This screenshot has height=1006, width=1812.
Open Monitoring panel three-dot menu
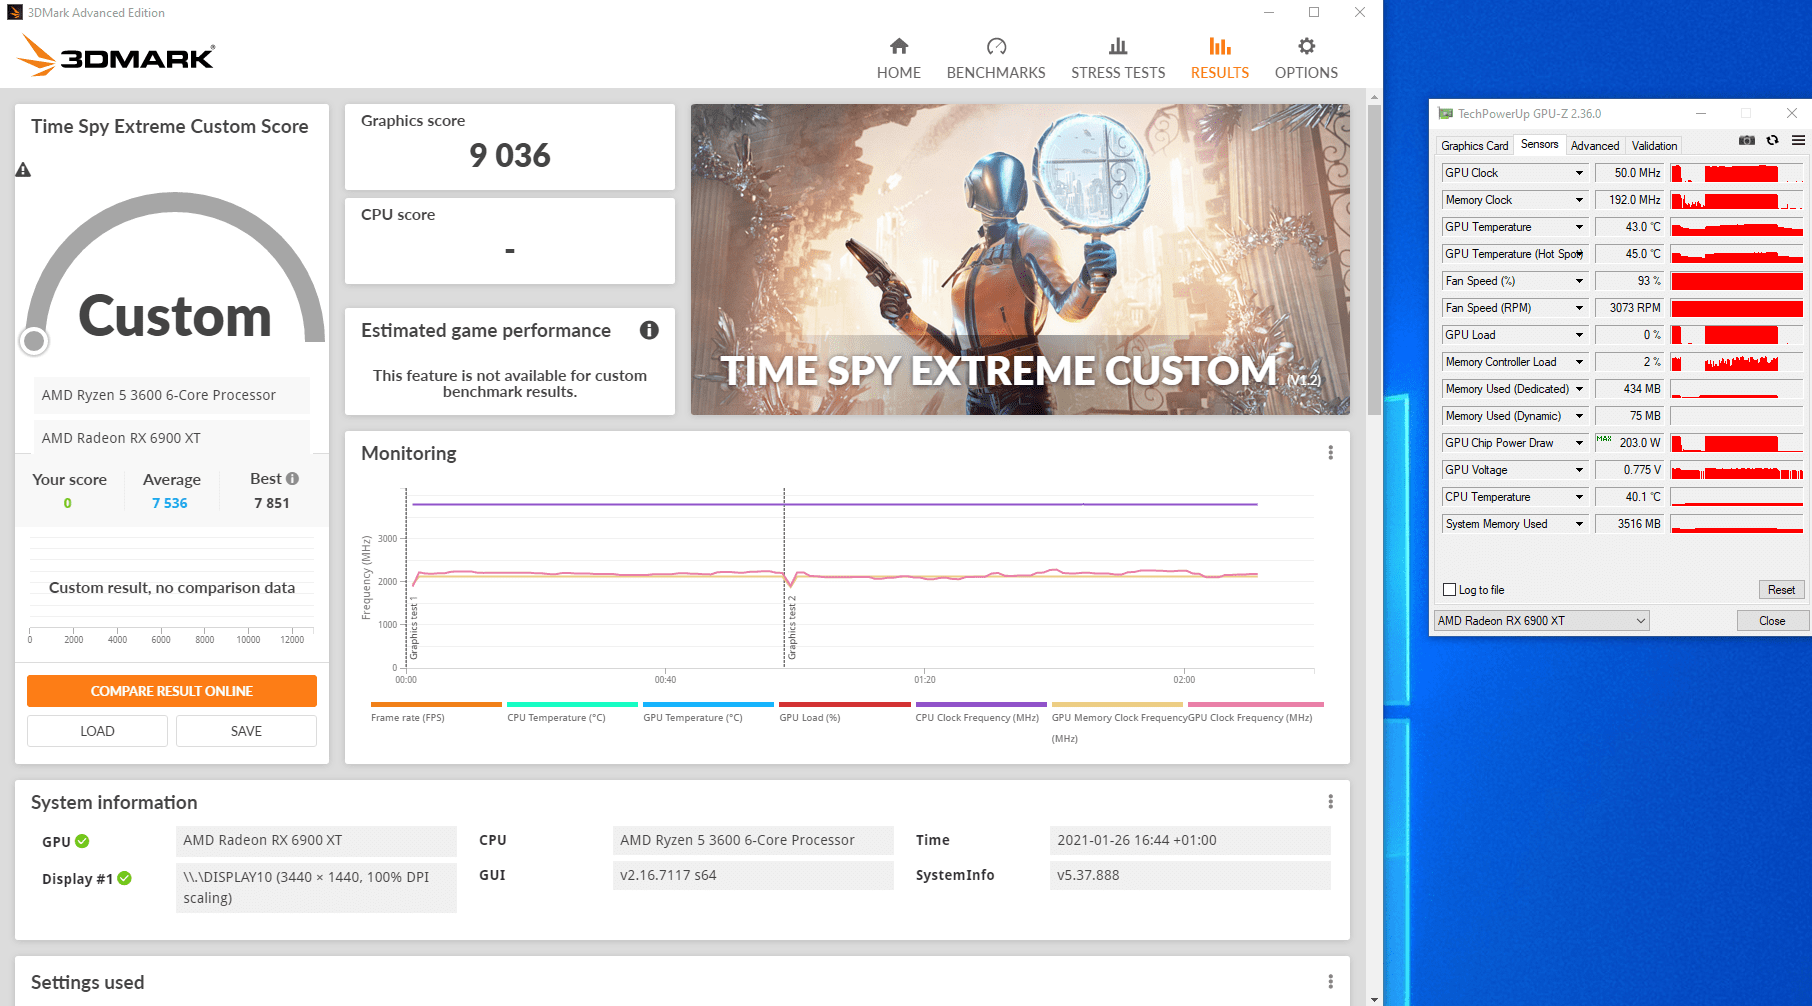pyautogui.click(x=1330, y=453)
